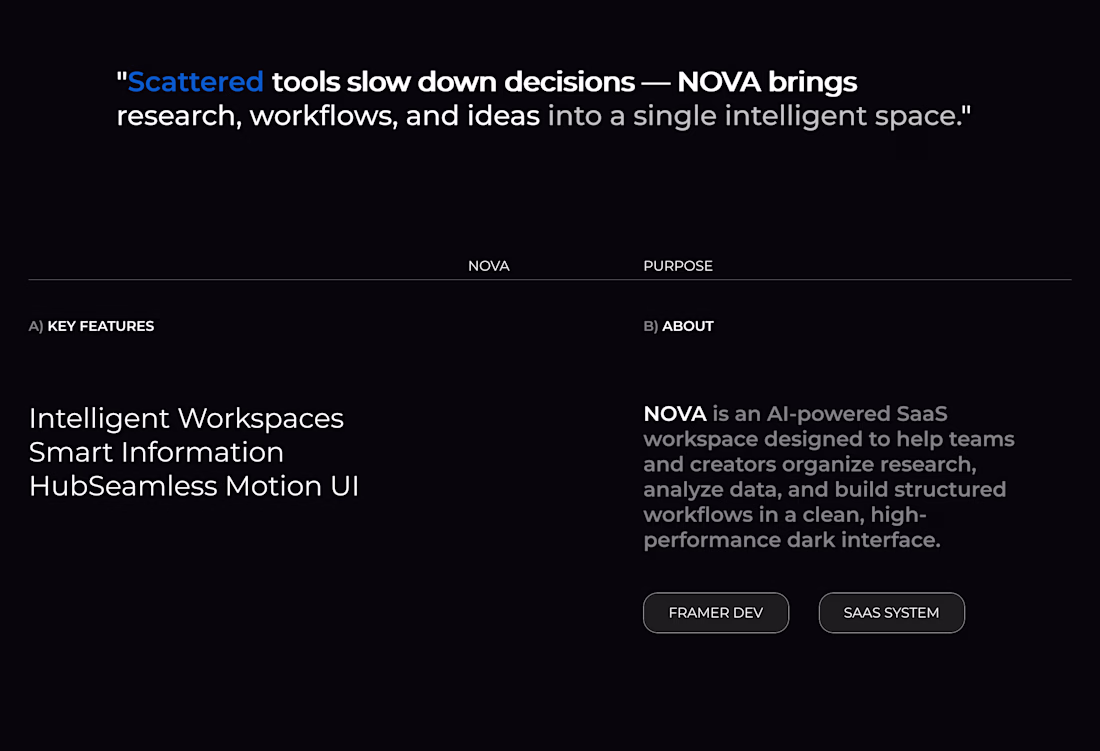Click grey 'into a single intelligent space' text

click(x=754, y=116)
